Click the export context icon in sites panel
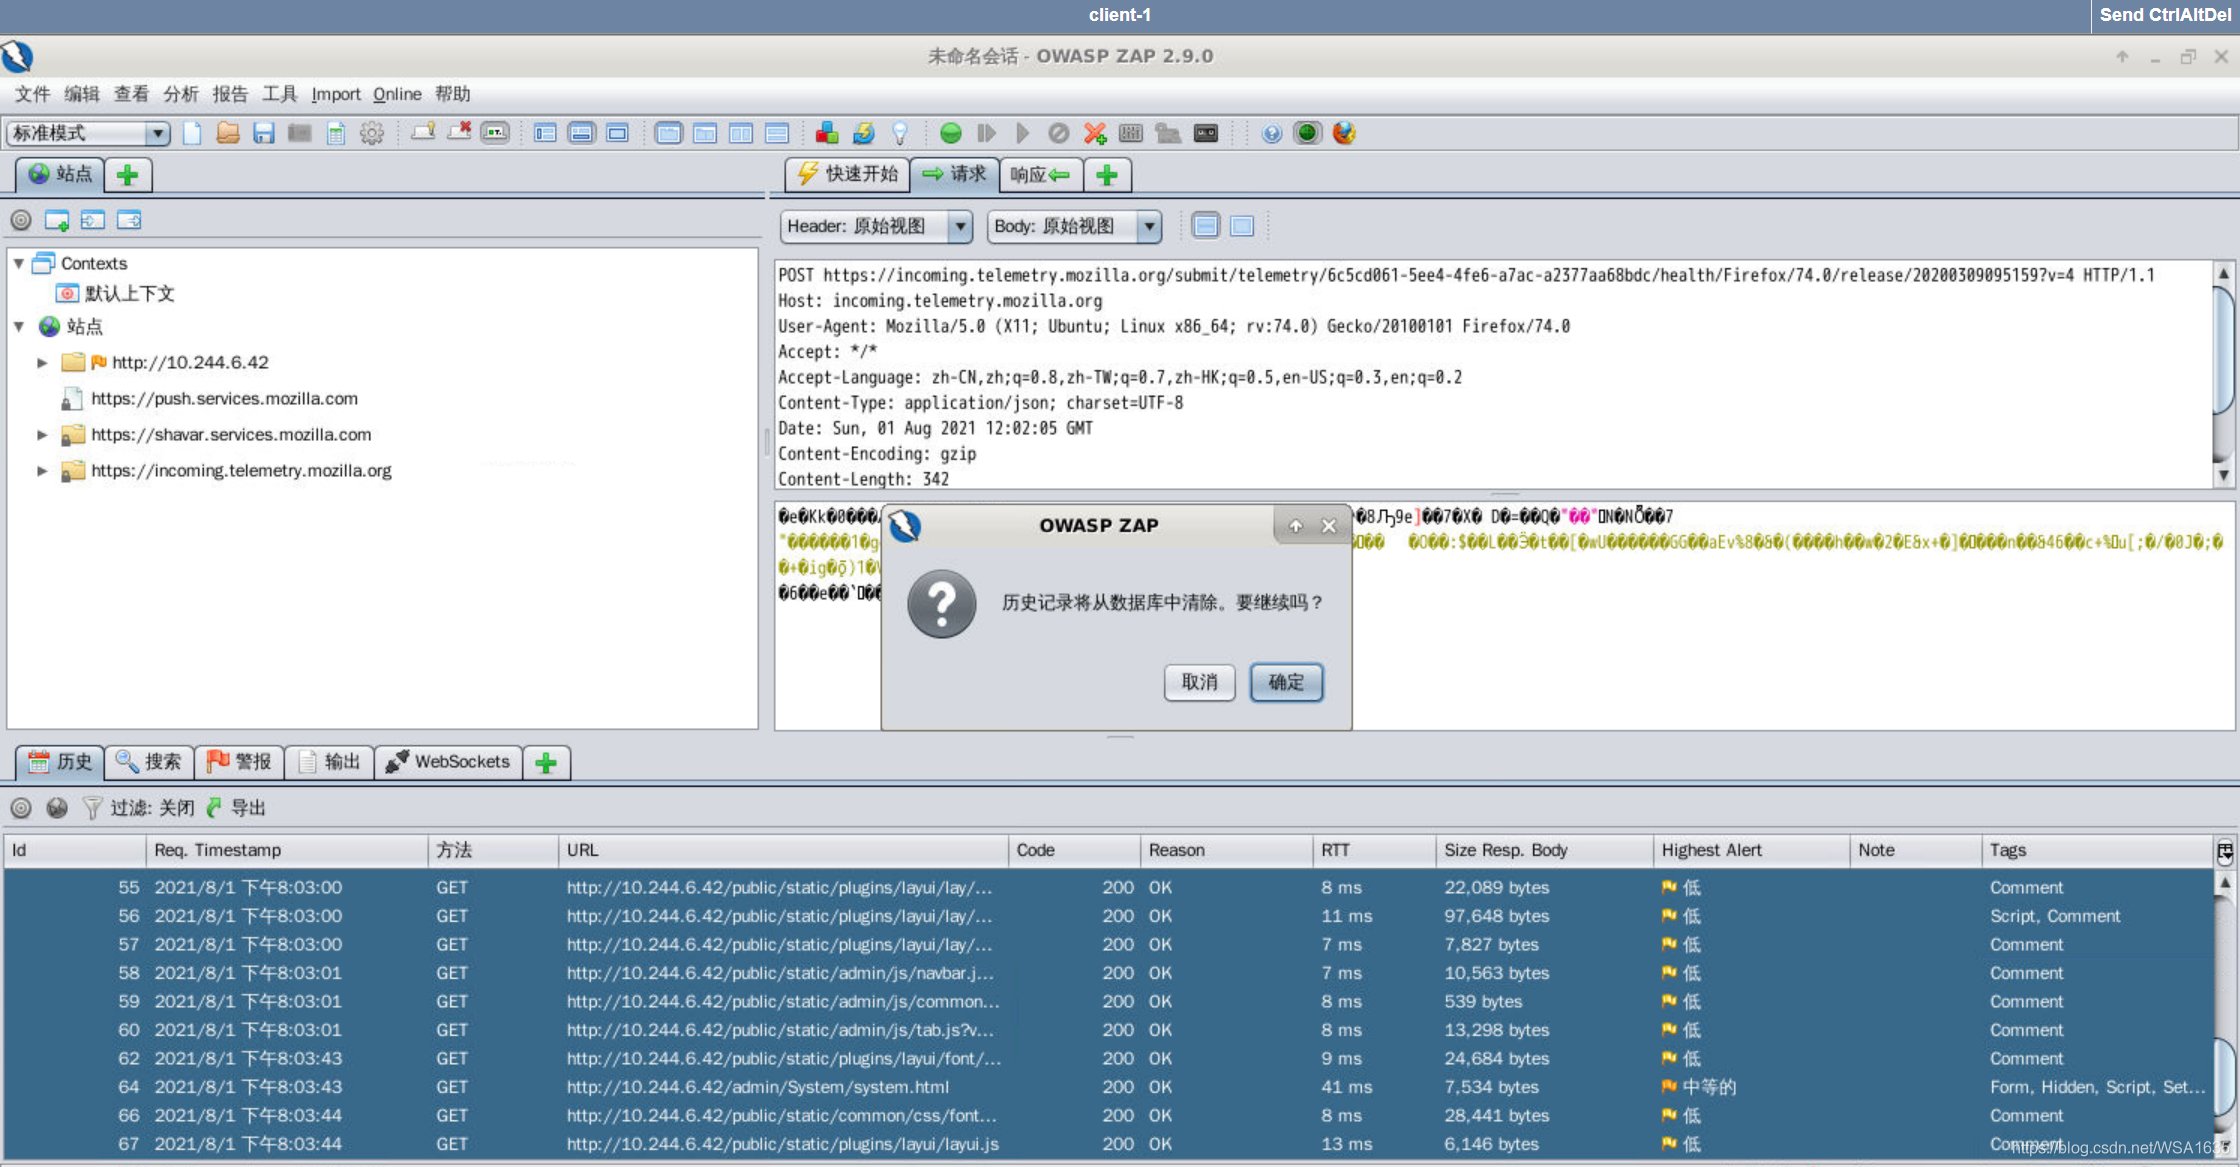This screenshot has width=2240, height=1167. pyautogui.click(x=129, y=220)
